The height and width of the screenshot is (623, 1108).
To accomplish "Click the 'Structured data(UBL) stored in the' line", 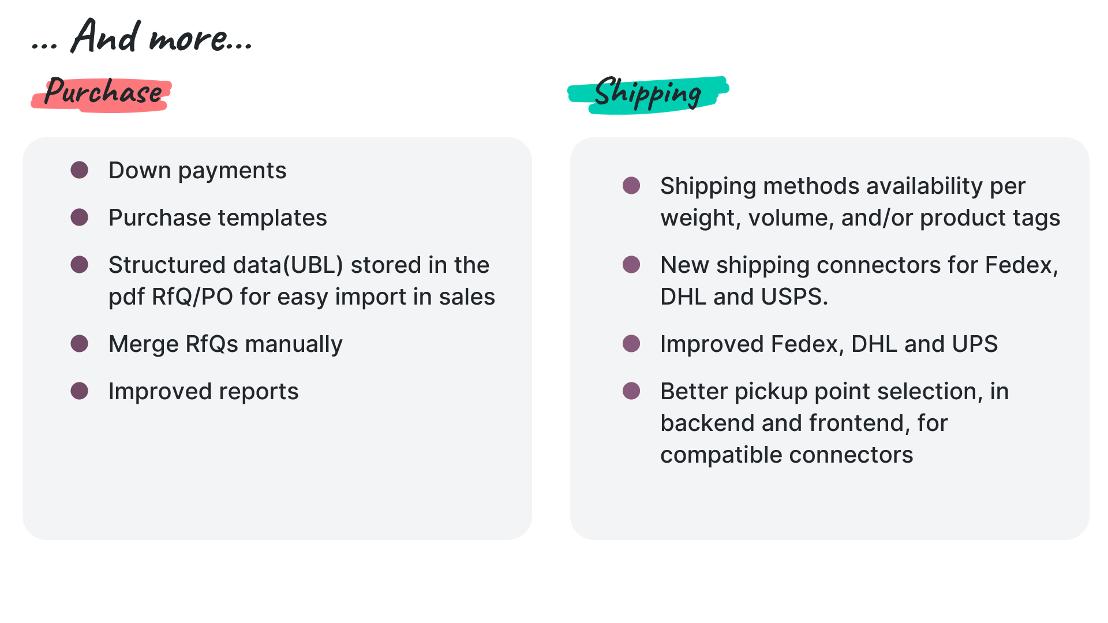I will coord(299,265).
